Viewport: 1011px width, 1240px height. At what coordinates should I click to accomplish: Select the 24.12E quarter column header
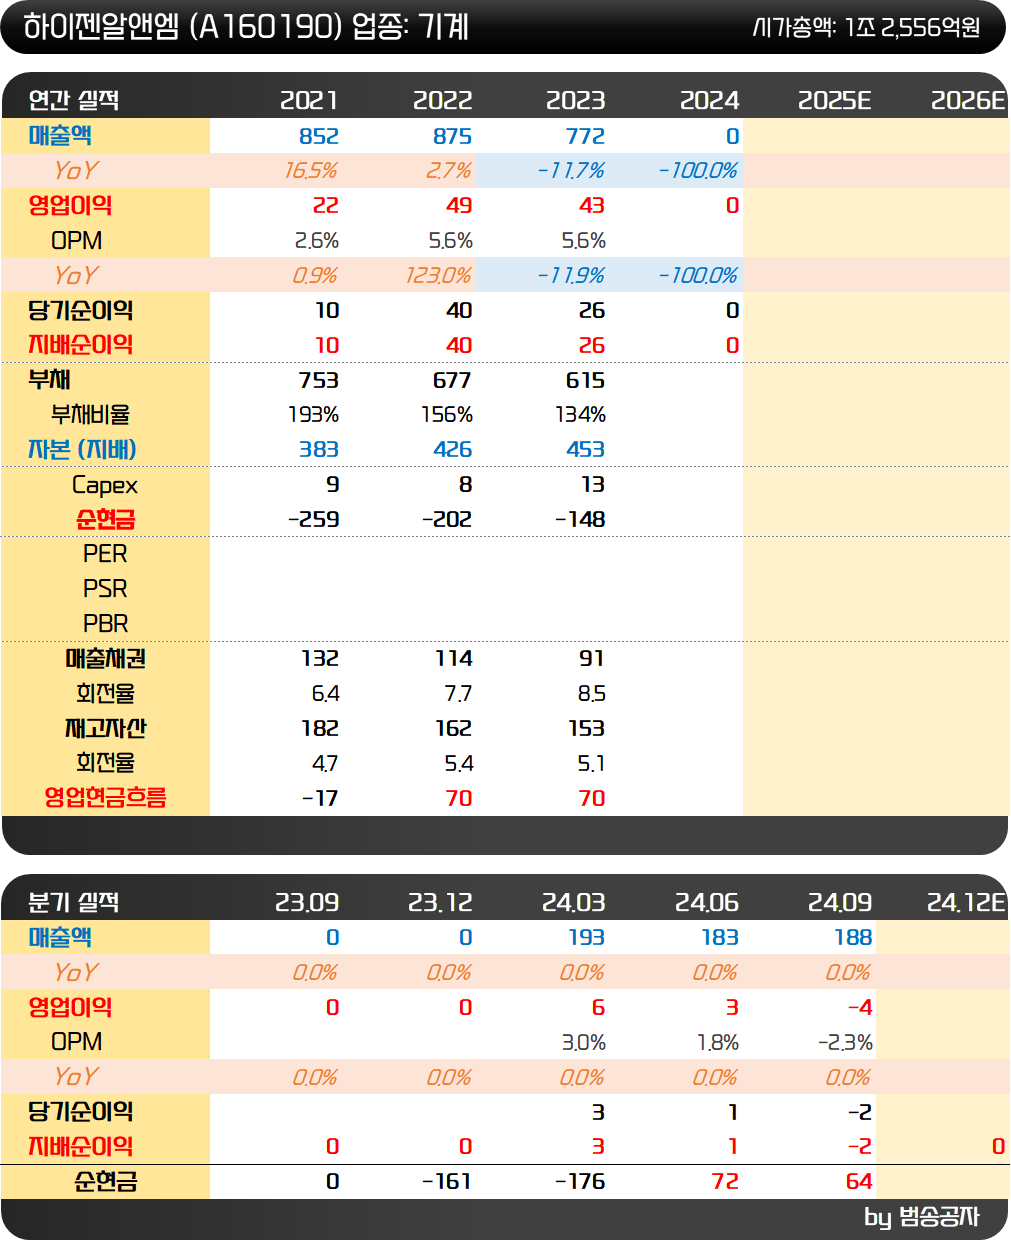coord(966,902)
